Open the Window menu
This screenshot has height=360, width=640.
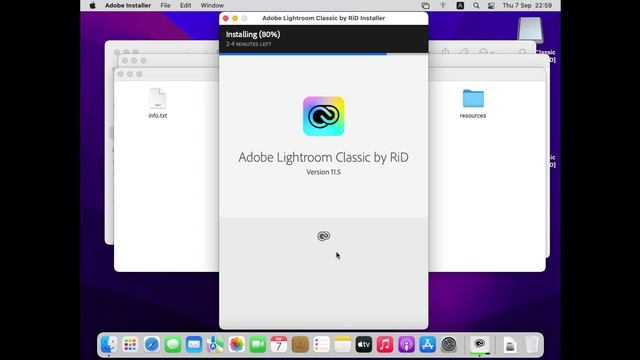(212, 5)
